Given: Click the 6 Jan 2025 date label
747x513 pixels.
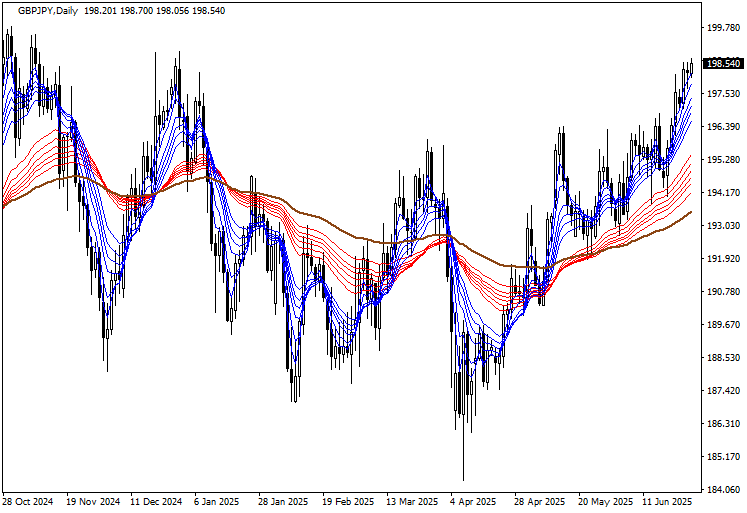Looking at the screenshot, I should pos(217,502).
